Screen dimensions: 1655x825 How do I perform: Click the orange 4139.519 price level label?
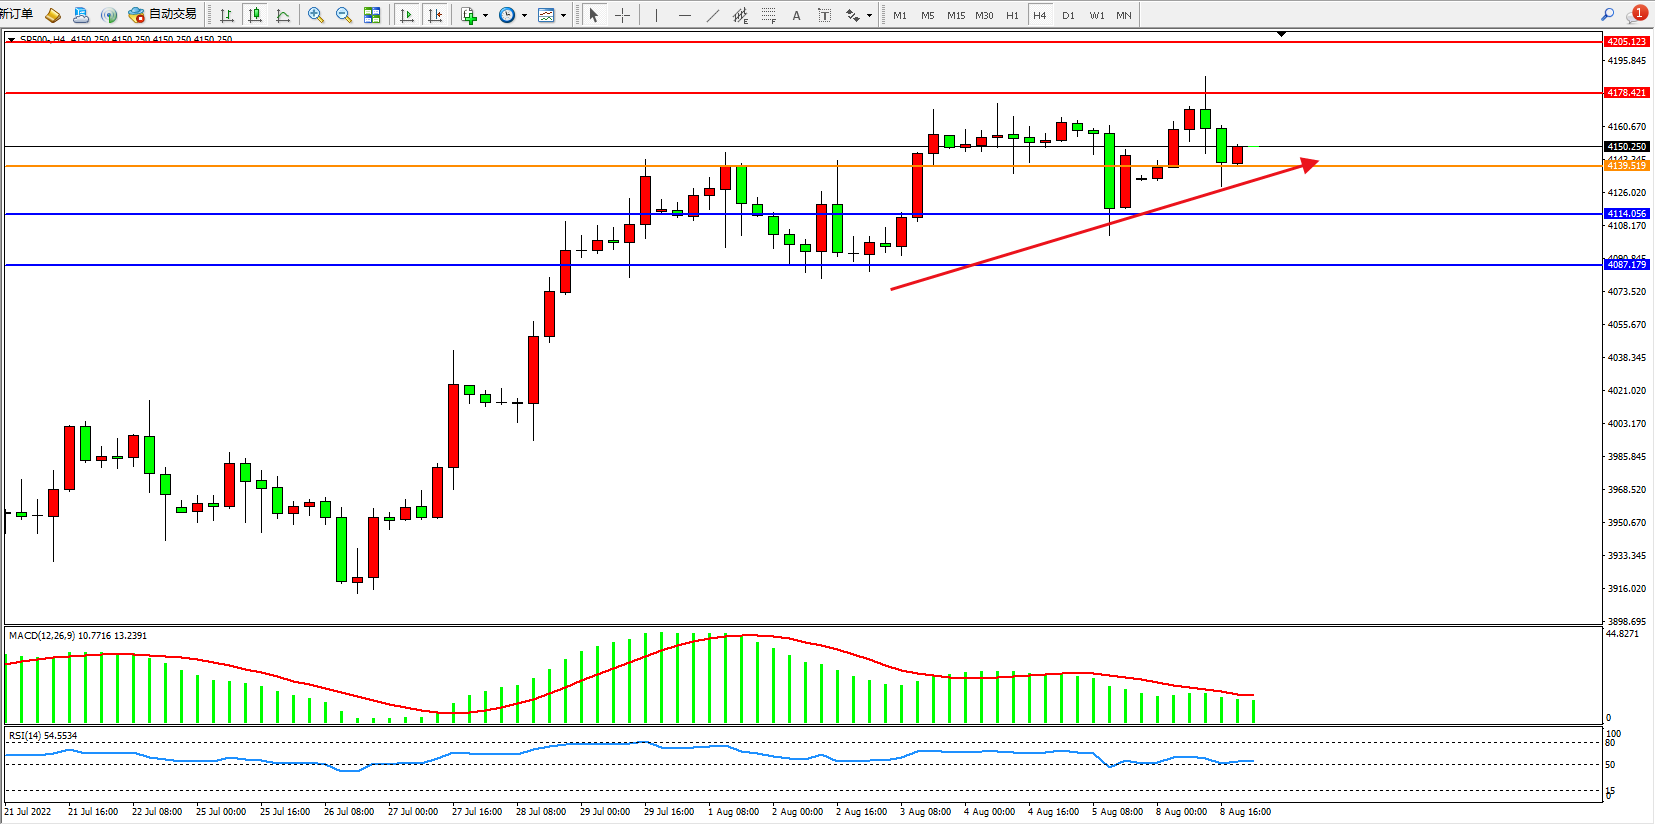coord(1626,166)
